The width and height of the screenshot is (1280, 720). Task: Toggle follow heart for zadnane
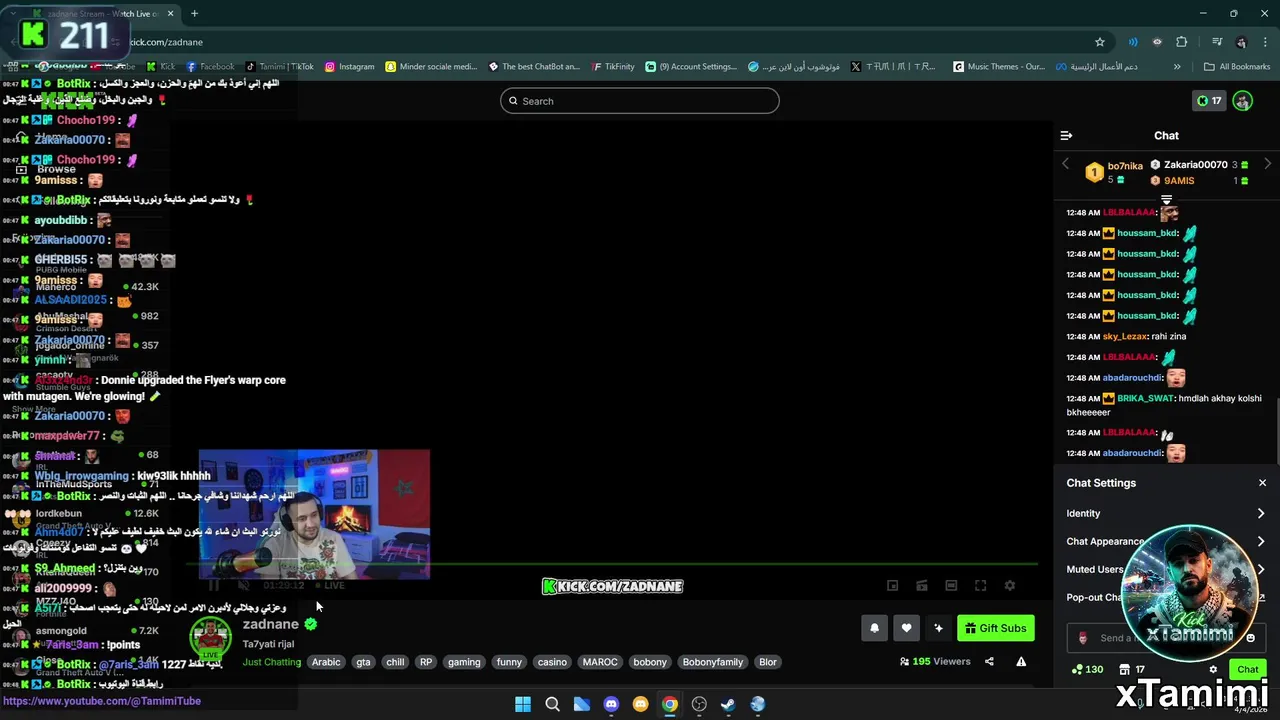tap(906, 628)
